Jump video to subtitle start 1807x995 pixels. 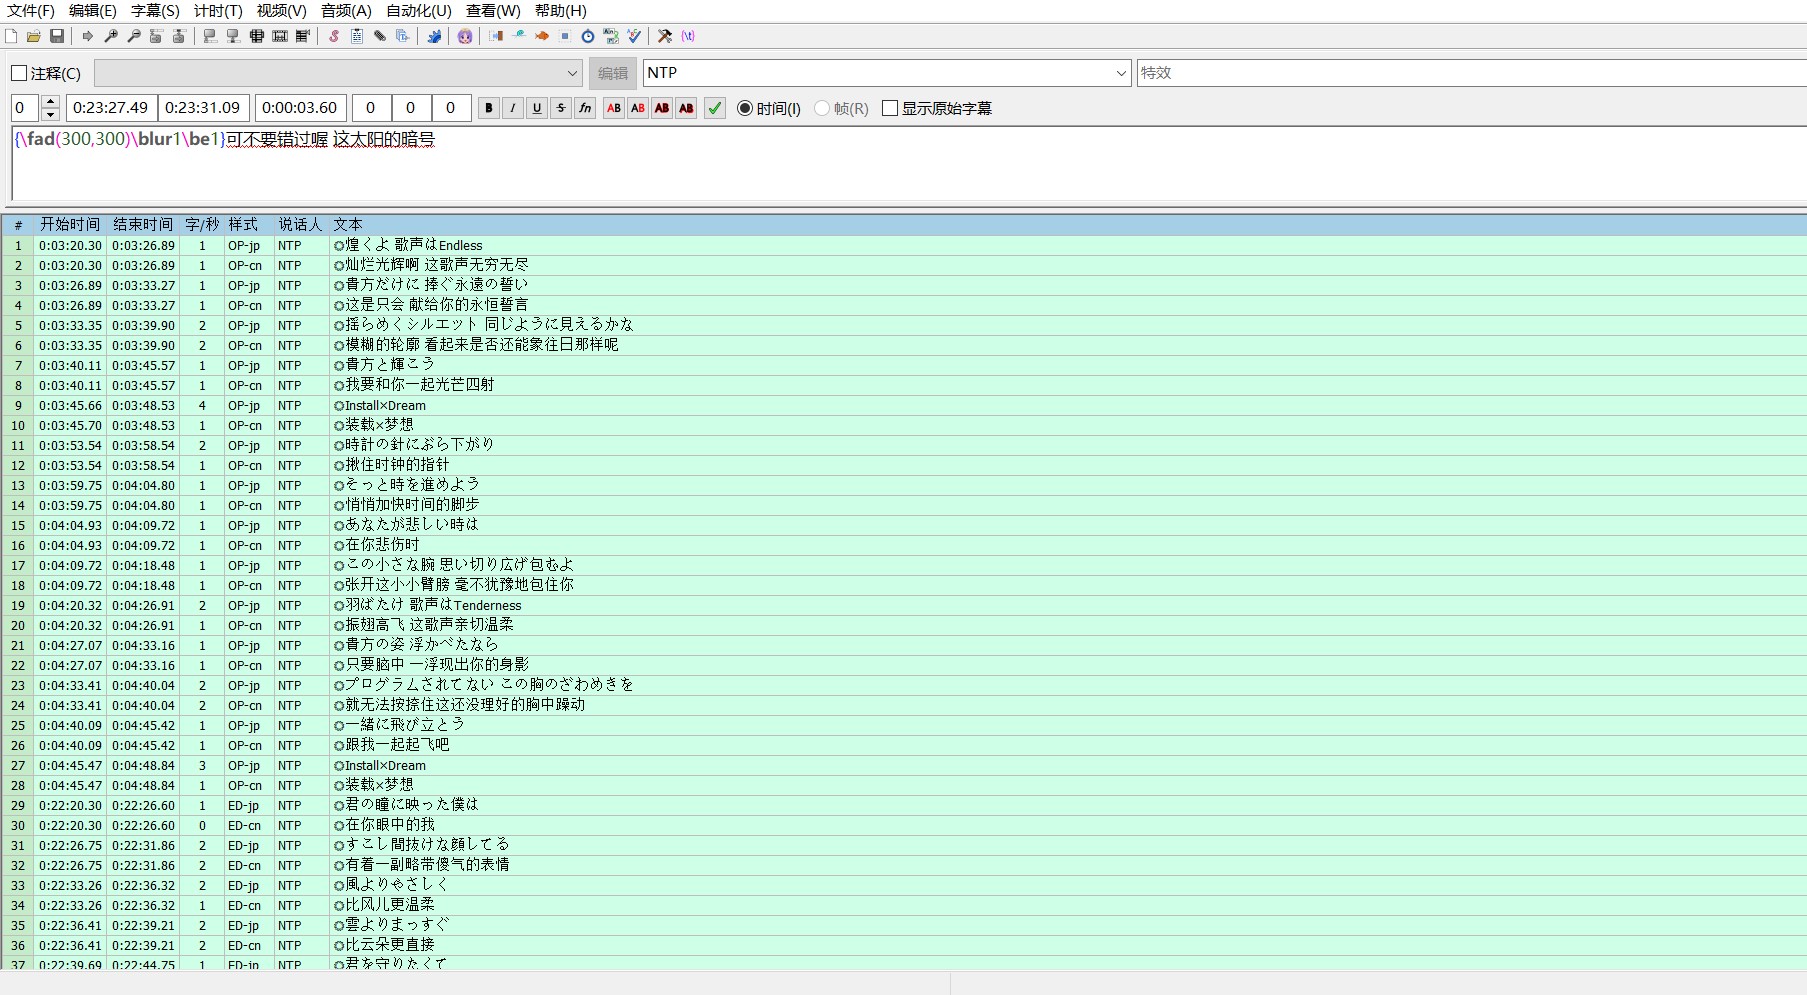[156, 36]
